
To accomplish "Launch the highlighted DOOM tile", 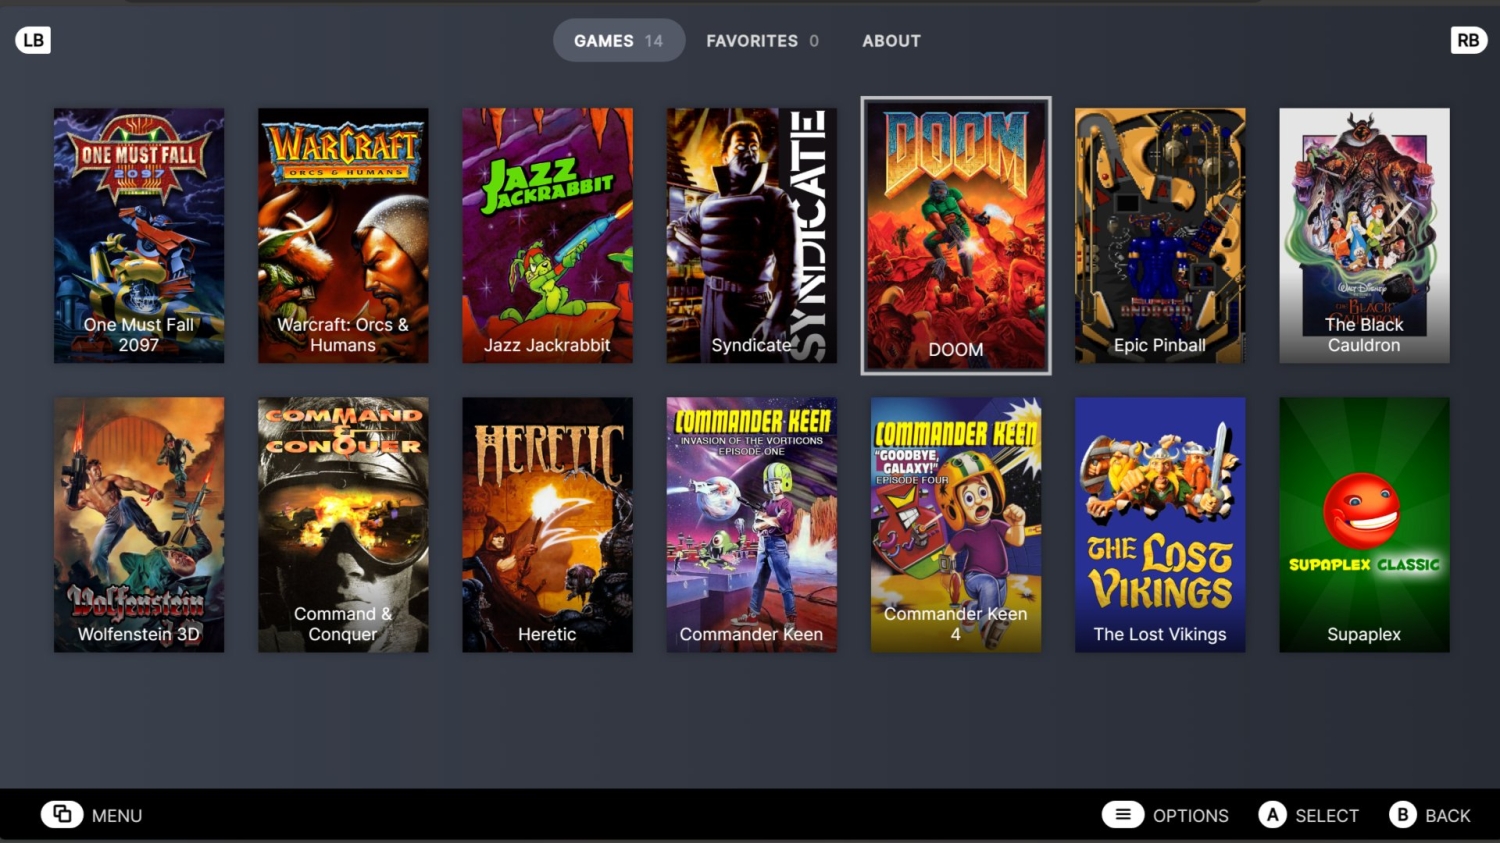I will 956,236.
